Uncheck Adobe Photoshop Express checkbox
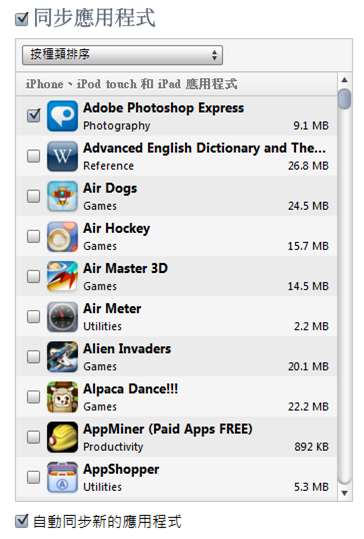This screenshot has width=364, height=539. [x=34, y=116]
